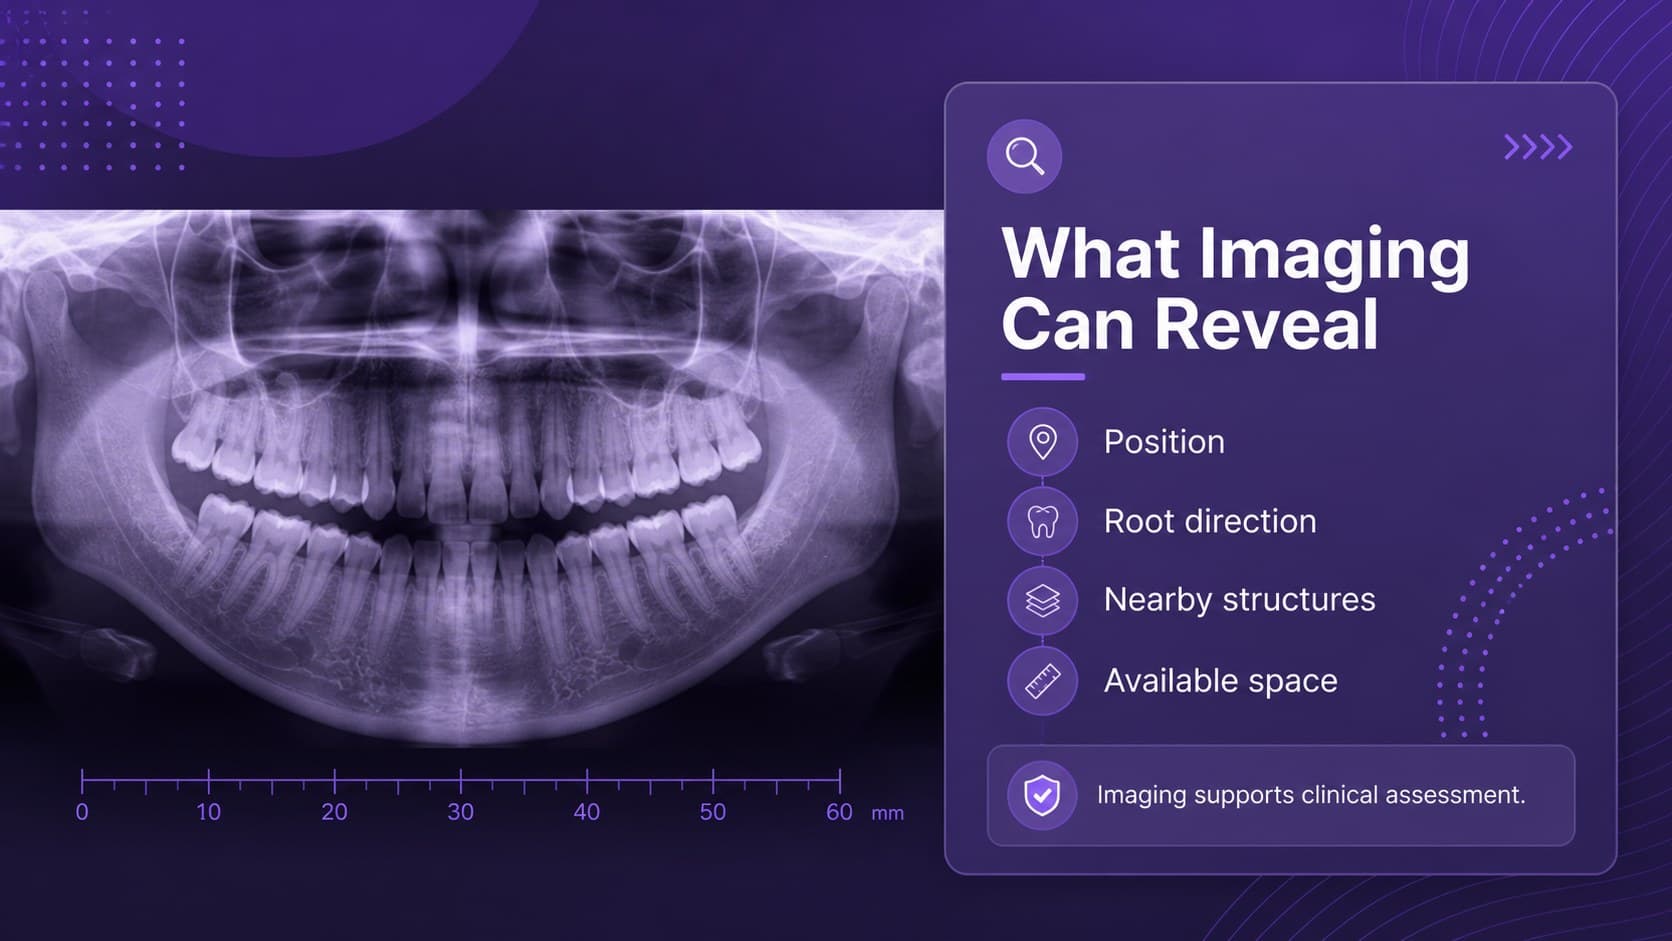Screen dimensions: 1672x941
Task: Click the ruler icon beside Available space
Action: [x=1042, y=681]
